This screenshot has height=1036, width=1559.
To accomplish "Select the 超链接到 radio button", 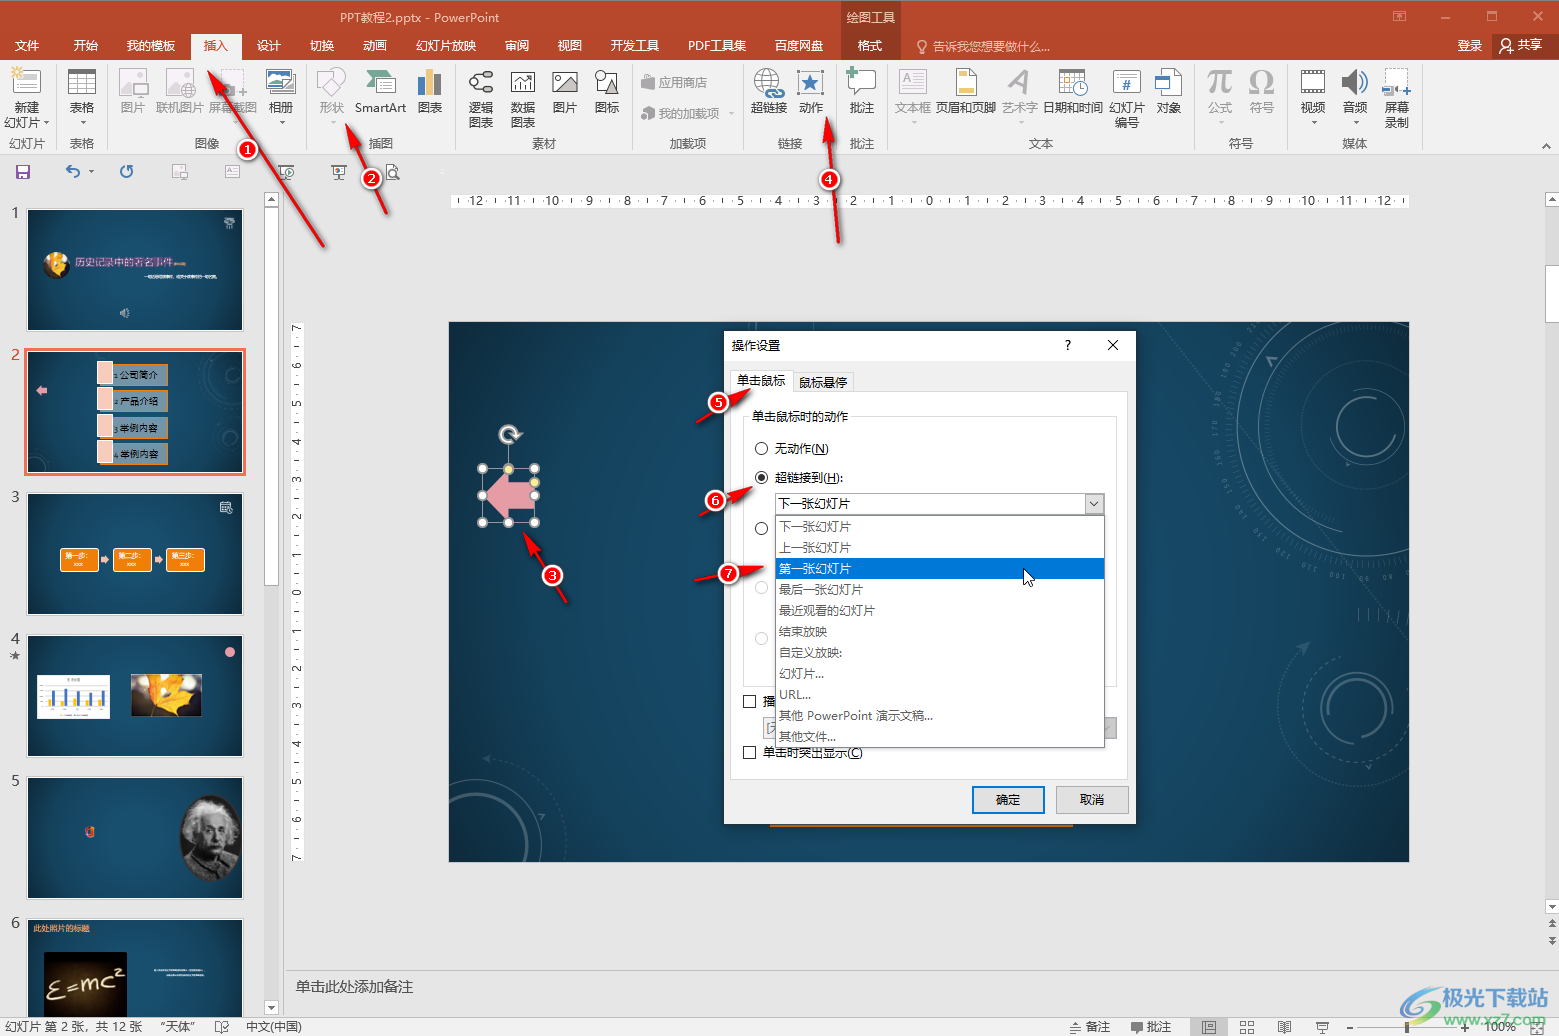I will pos(762,478).
